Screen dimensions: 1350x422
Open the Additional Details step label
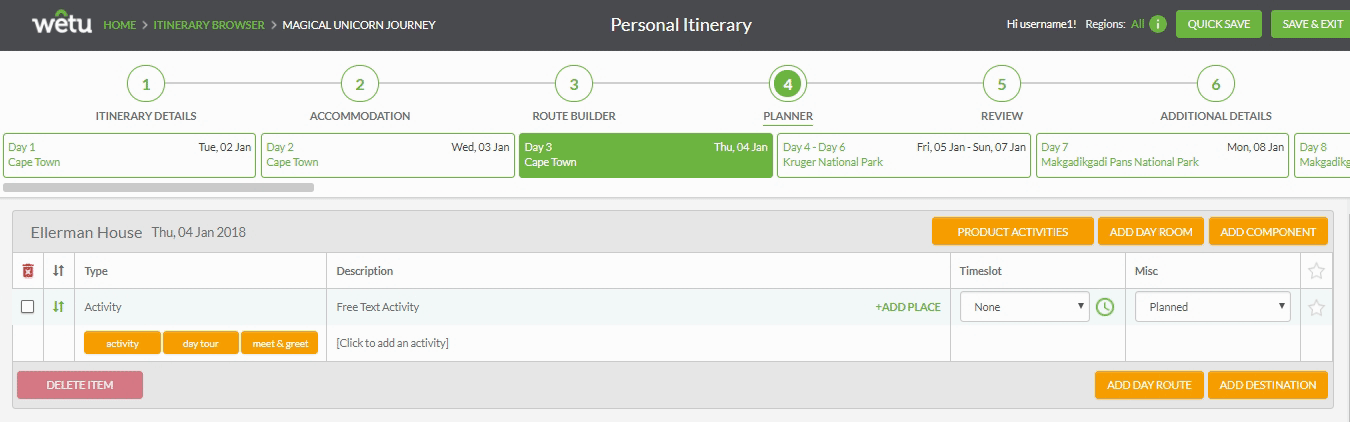(x=1216, y=116)
